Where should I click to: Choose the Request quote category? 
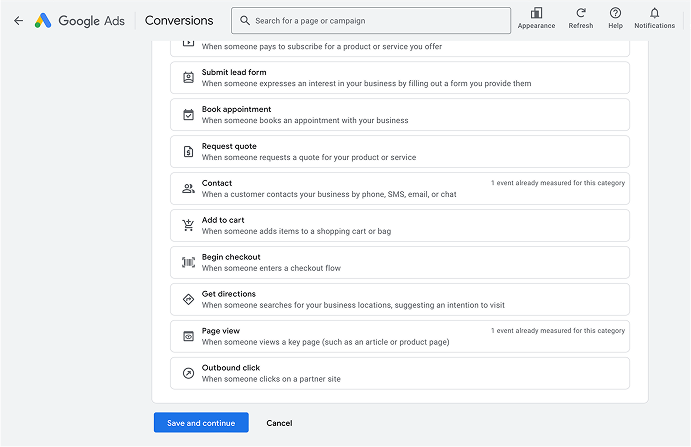tap(400, 152)
